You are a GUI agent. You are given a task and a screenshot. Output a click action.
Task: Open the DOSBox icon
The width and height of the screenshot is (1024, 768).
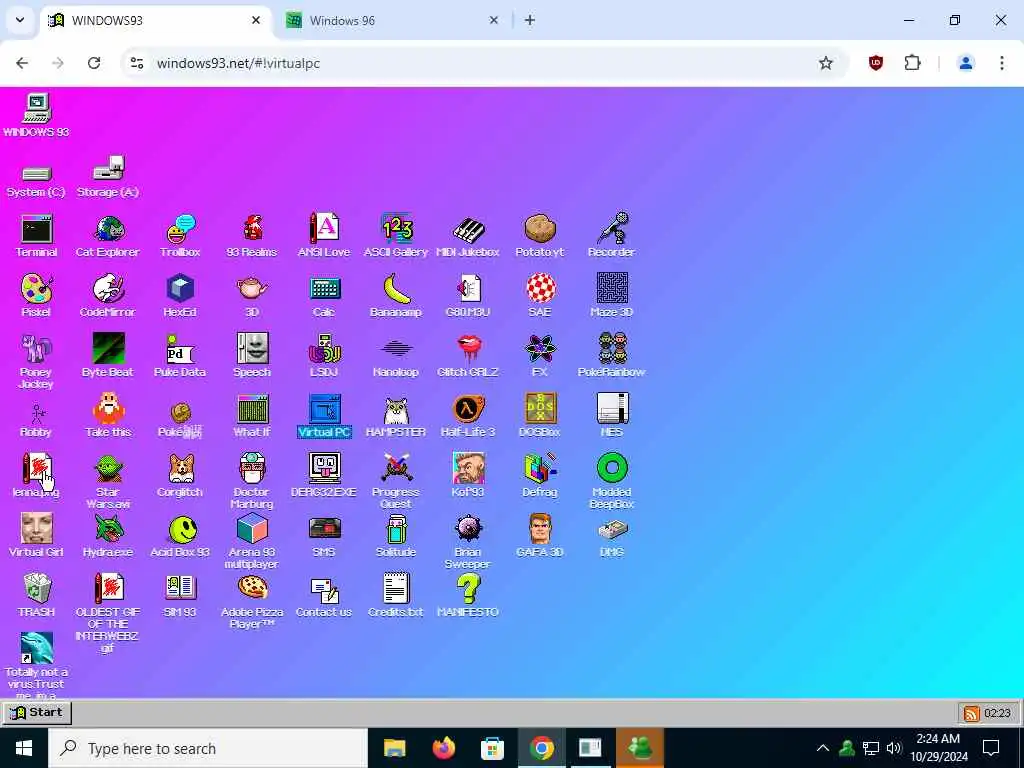539,415
